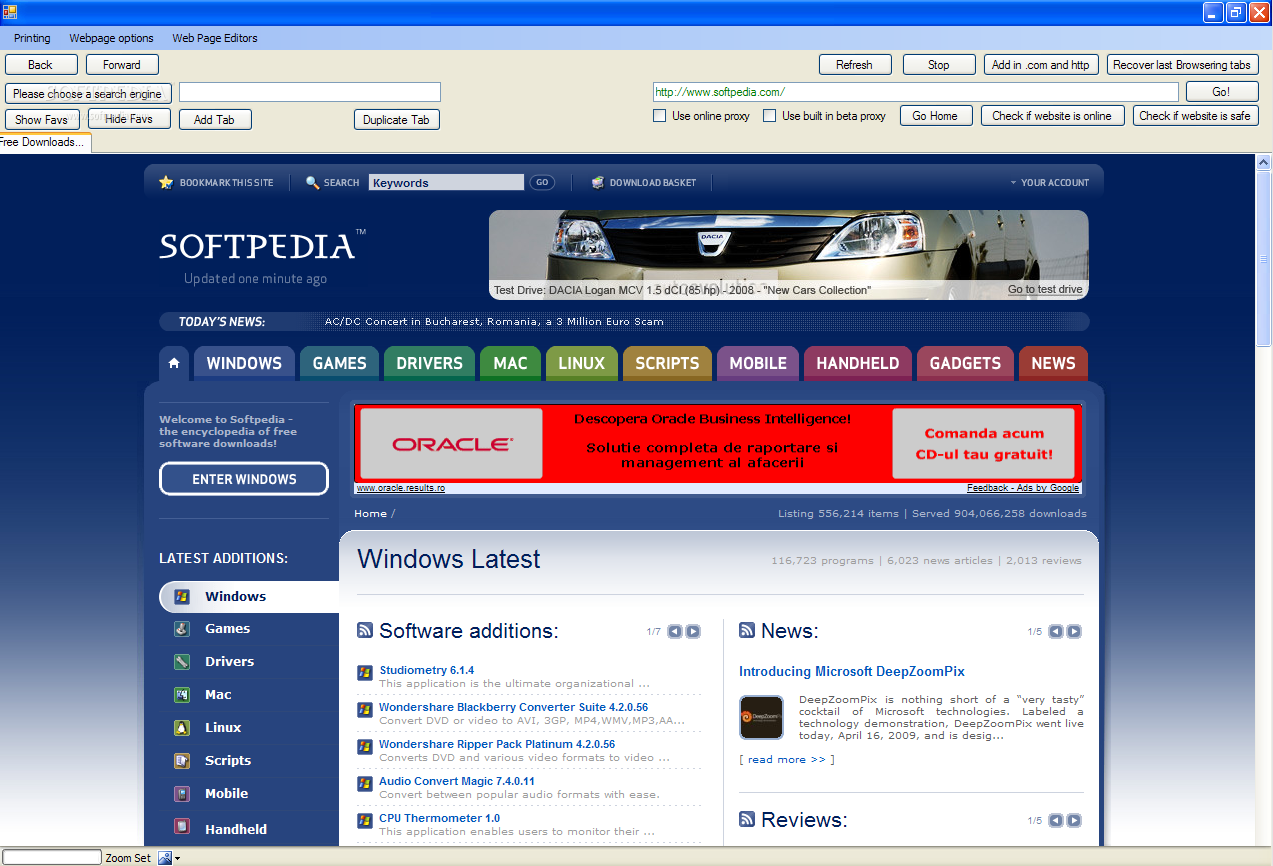Click the Forward button

coord(122,65)
